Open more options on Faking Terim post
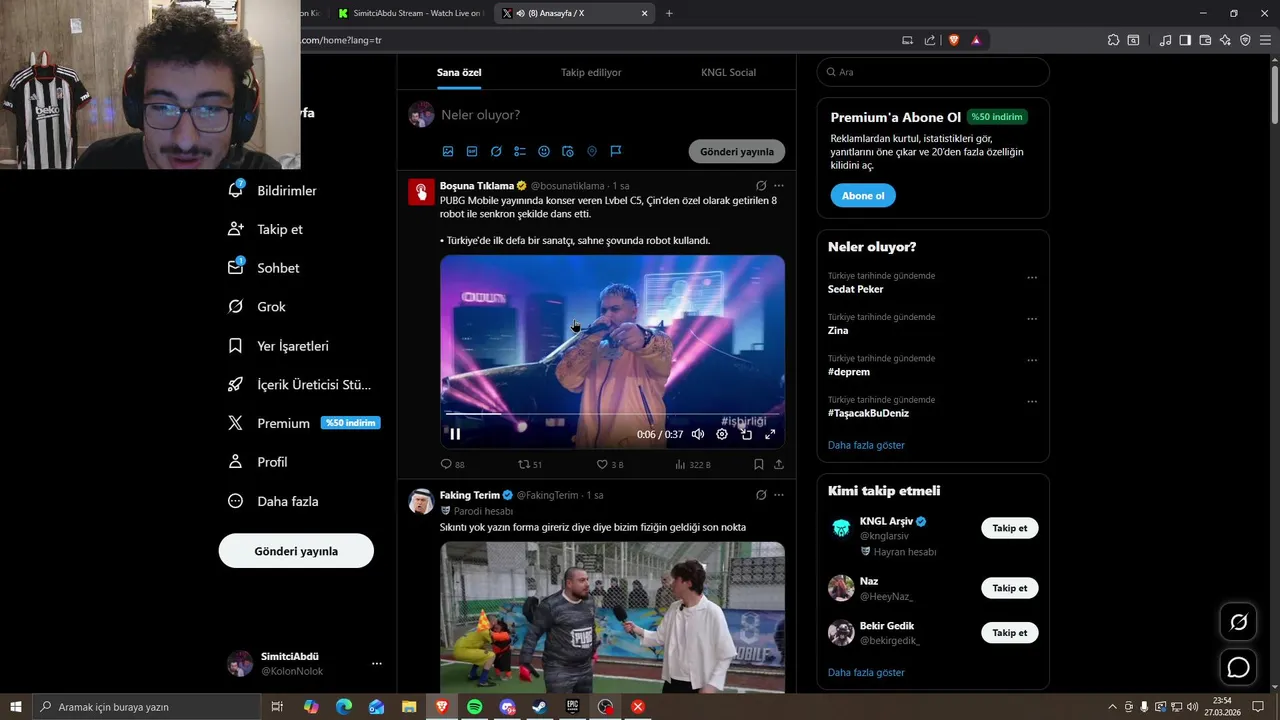This screenshot has width=1280, height=720. (779, 495)
